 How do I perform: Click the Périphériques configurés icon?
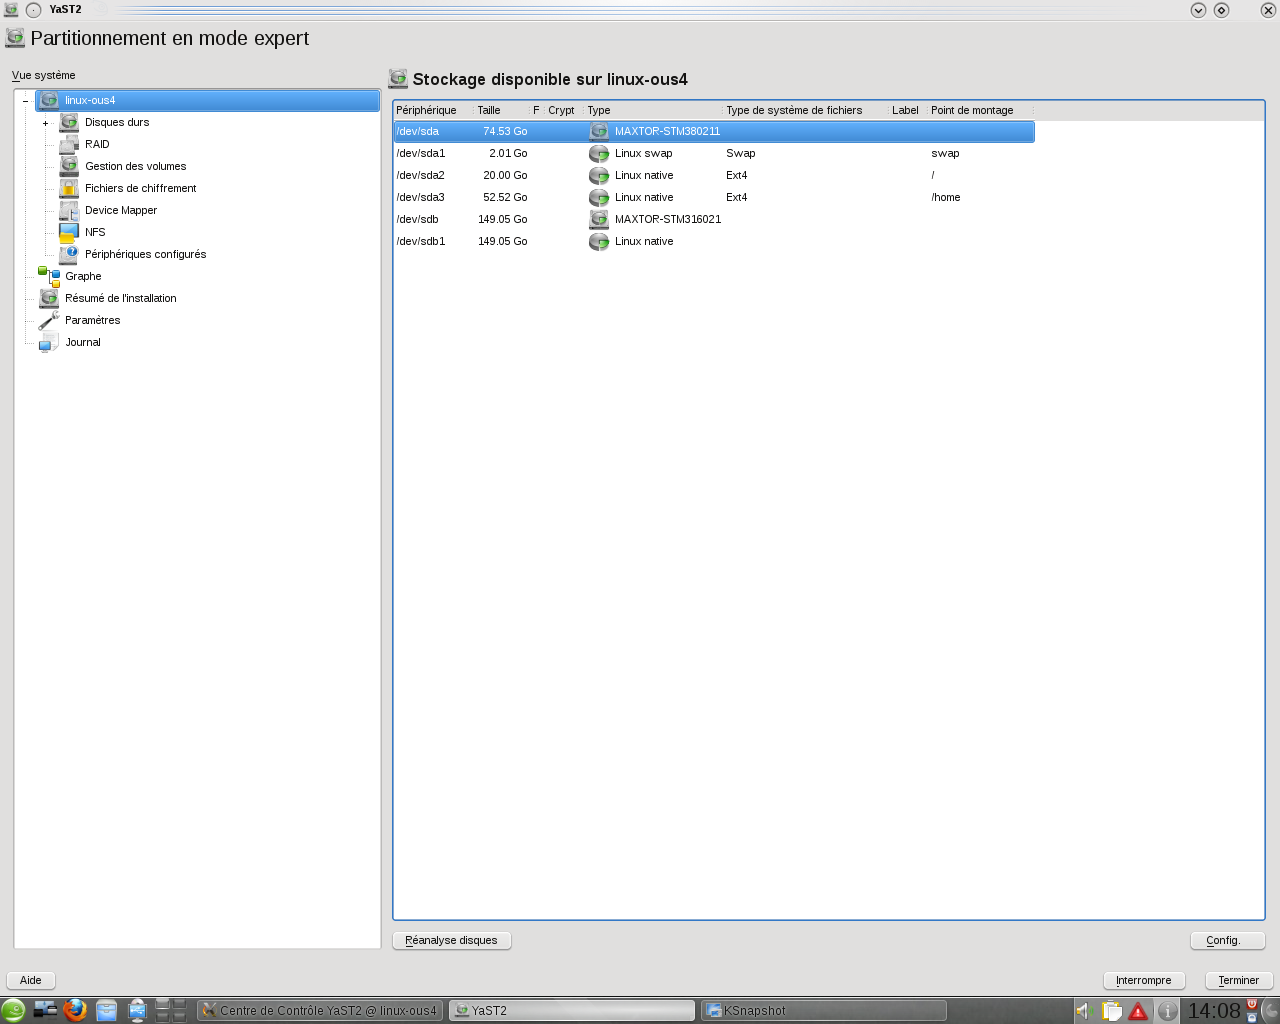[x=69, y=254]
